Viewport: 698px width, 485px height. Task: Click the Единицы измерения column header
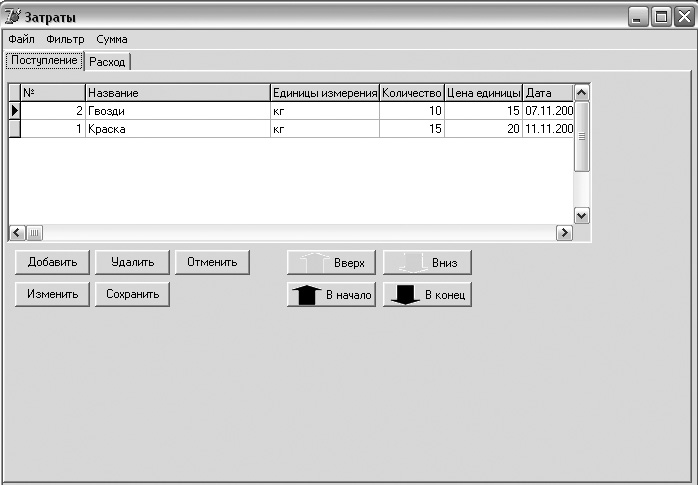(x=325, y=93)
